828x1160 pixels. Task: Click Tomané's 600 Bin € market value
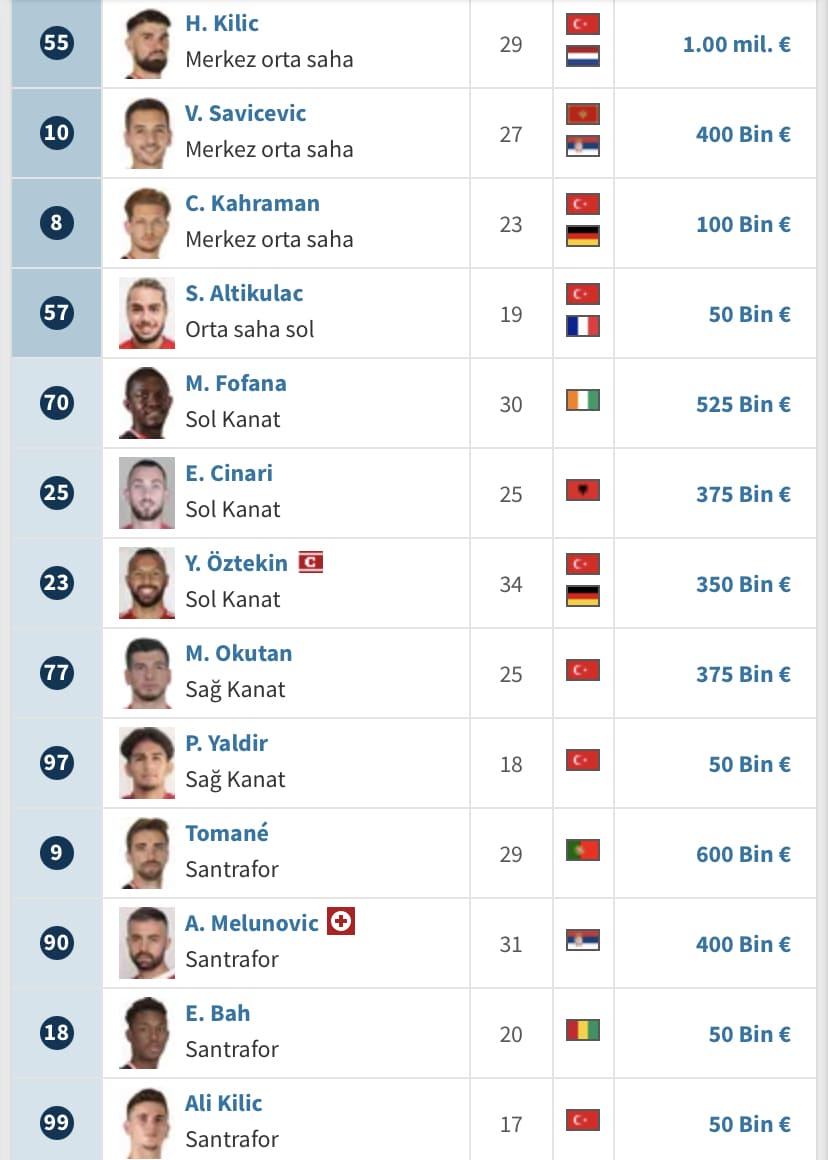pyautogui.click(x=743, y=854)
